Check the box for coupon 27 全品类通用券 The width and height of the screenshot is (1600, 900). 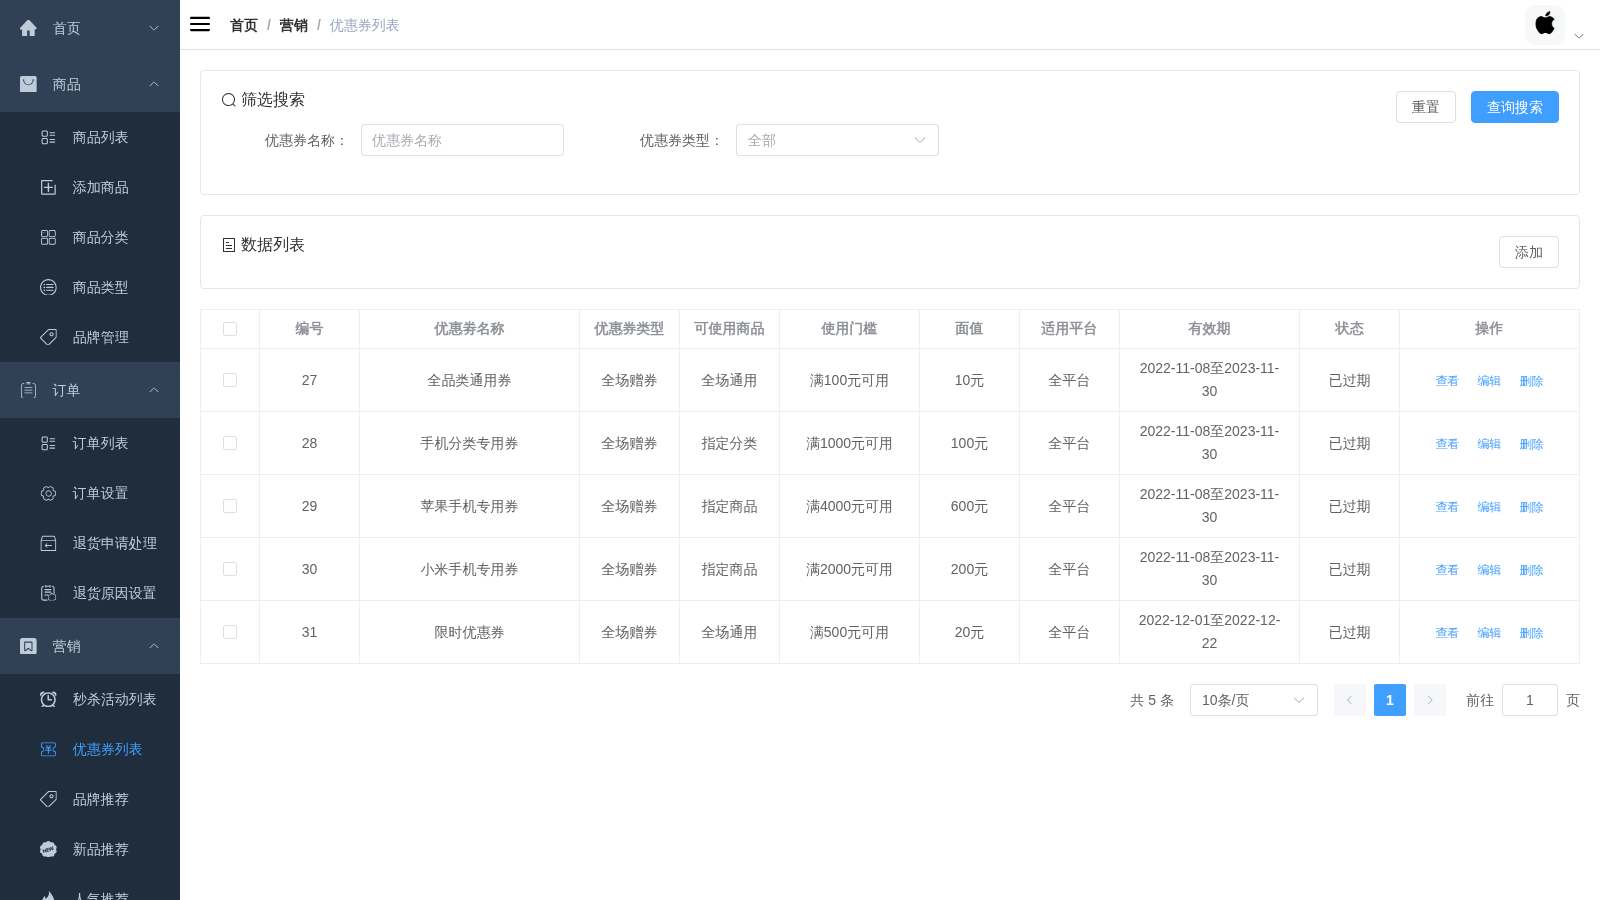(x=230, y=380)
